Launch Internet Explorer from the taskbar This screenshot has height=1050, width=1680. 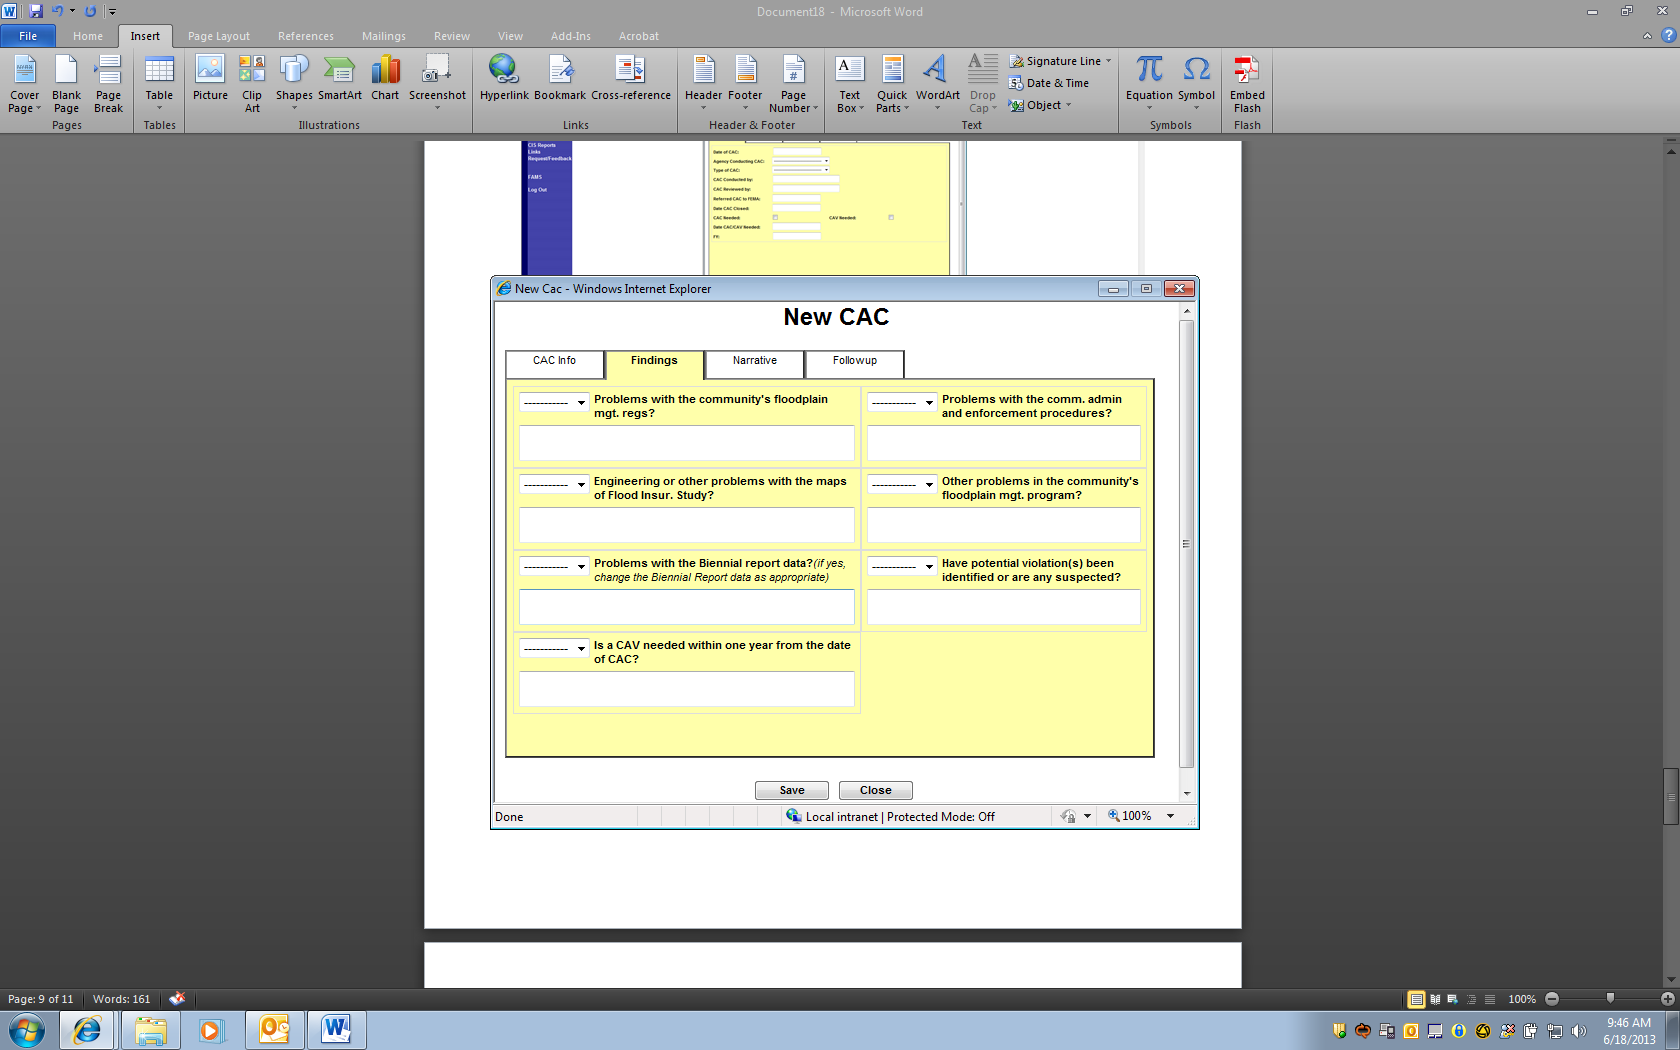coord(87,1029)
